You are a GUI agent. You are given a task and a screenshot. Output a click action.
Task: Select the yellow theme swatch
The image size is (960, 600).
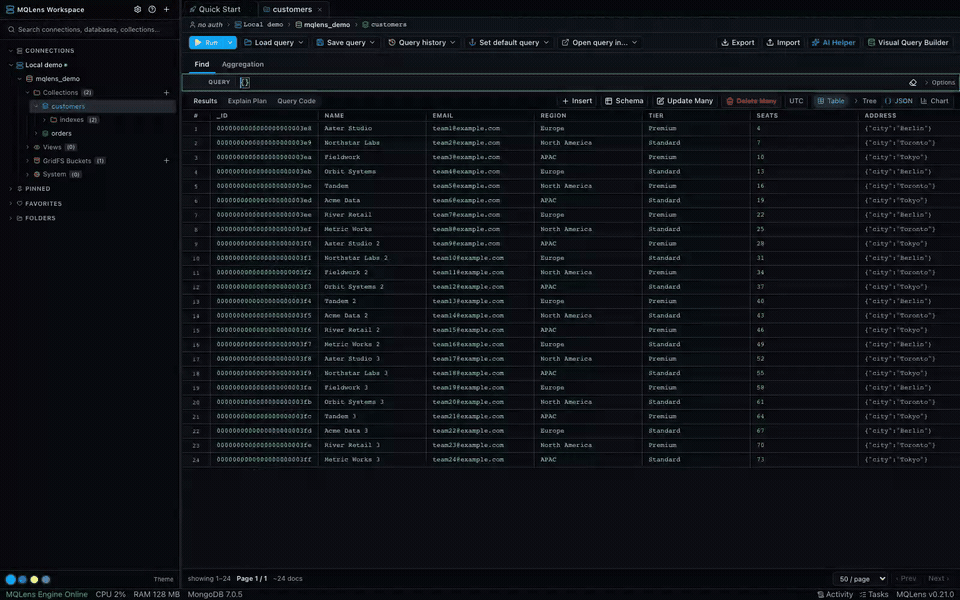point(34,579)
